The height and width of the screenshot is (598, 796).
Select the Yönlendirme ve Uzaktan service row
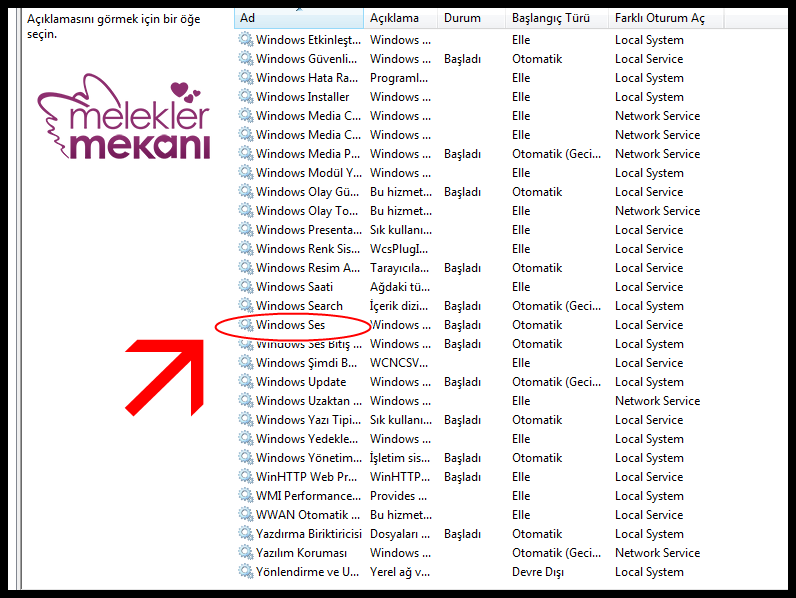[x=307, y=572]
